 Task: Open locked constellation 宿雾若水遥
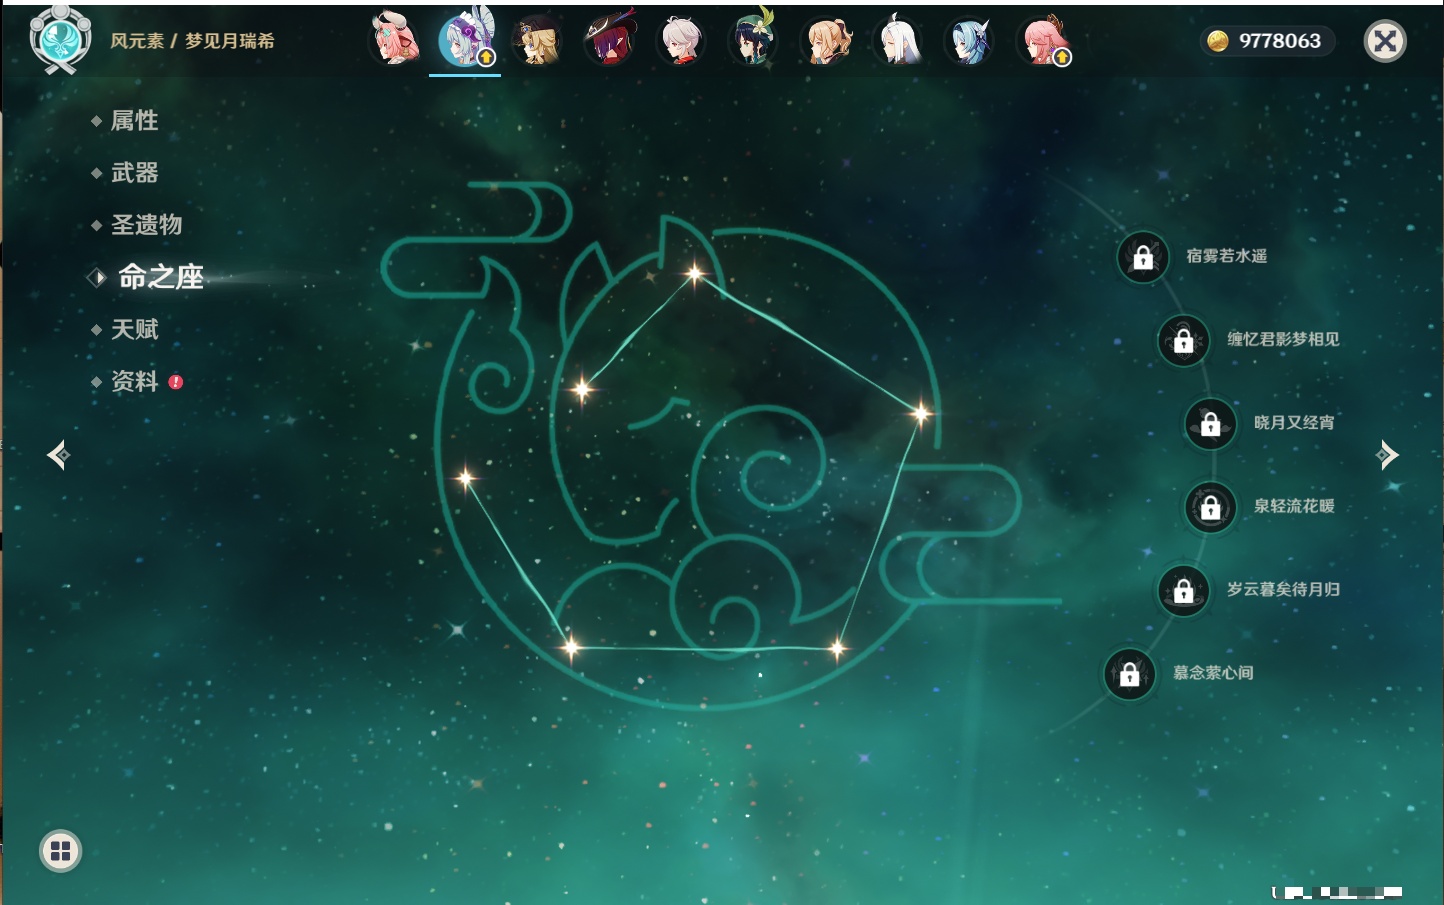click(1143, 257)
